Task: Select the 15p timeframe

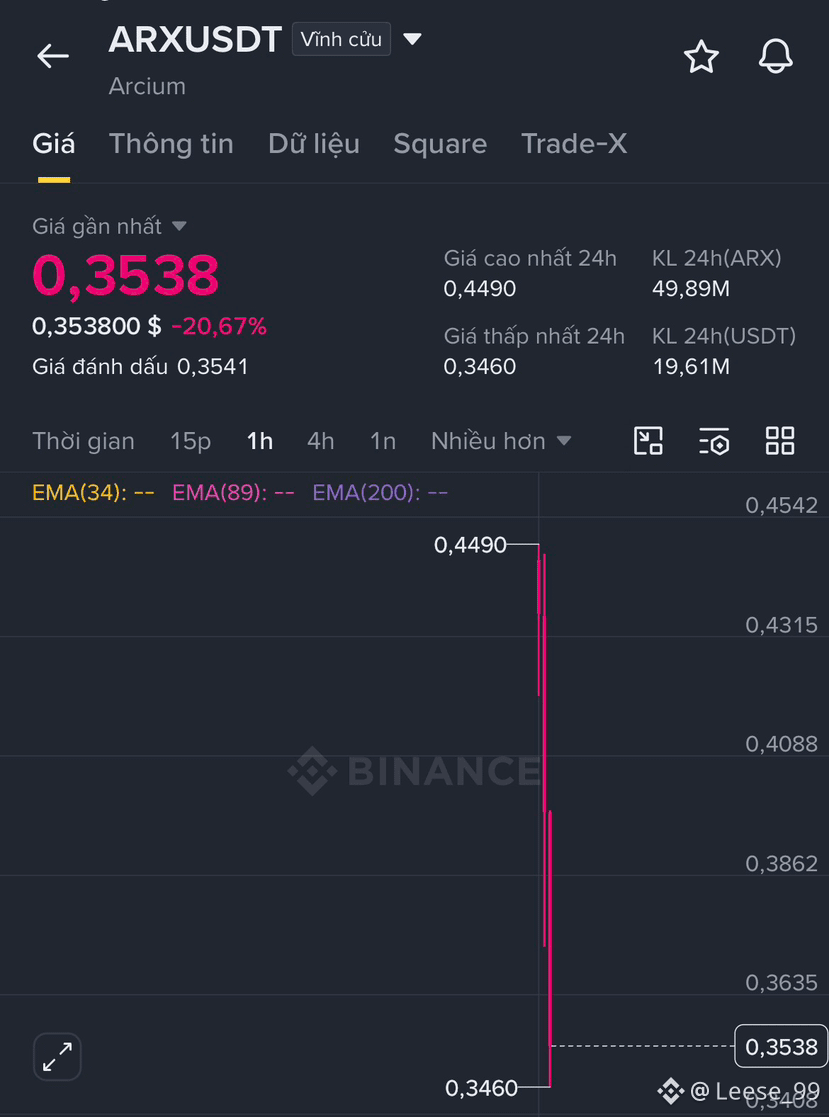Action: [190, 442]
